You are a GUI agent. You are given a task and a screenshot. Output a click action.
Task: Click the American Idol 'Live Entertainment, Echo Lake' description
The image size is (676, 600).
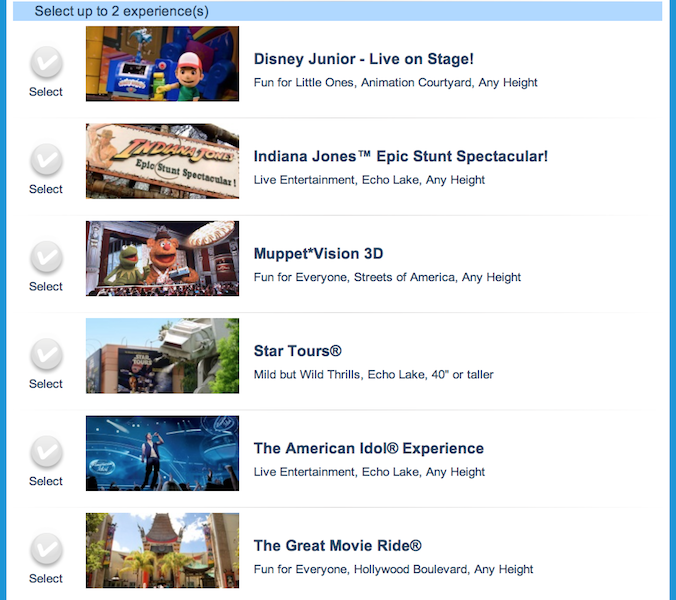[x=369, y=472]
